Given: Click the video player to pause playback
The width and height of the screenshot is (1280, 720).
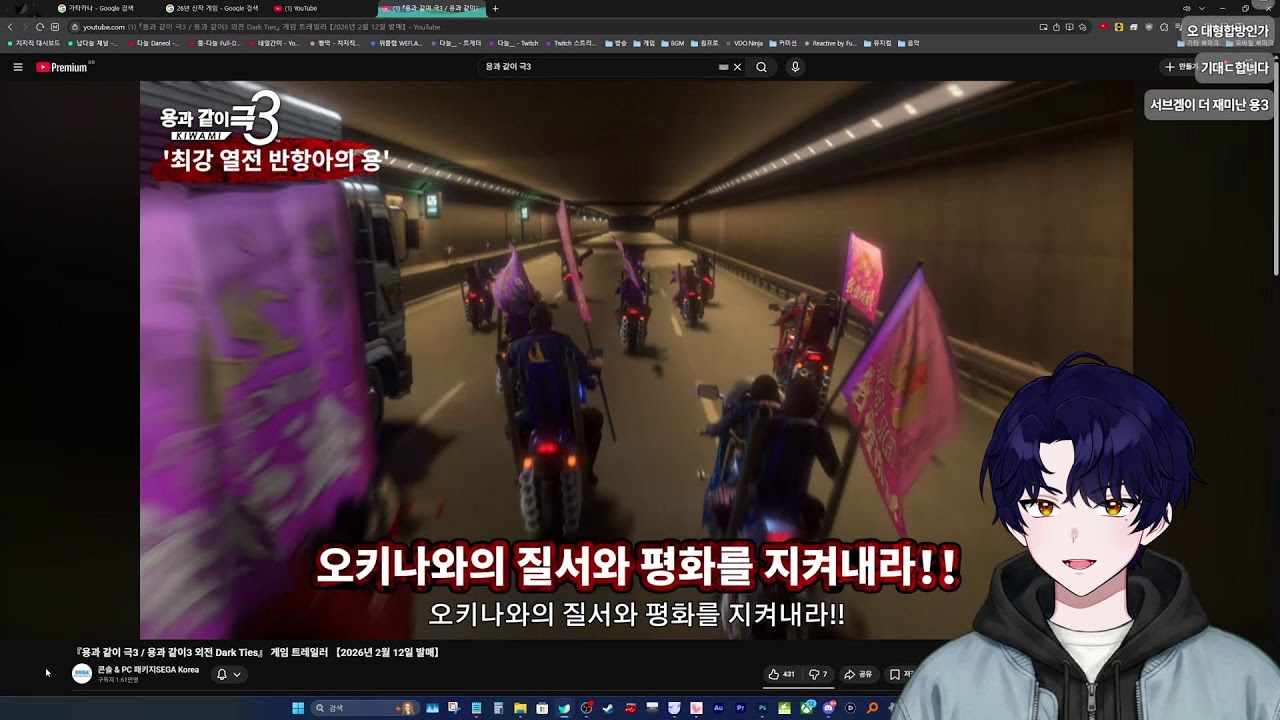Looking at the screenshot, I should point(636,360).
